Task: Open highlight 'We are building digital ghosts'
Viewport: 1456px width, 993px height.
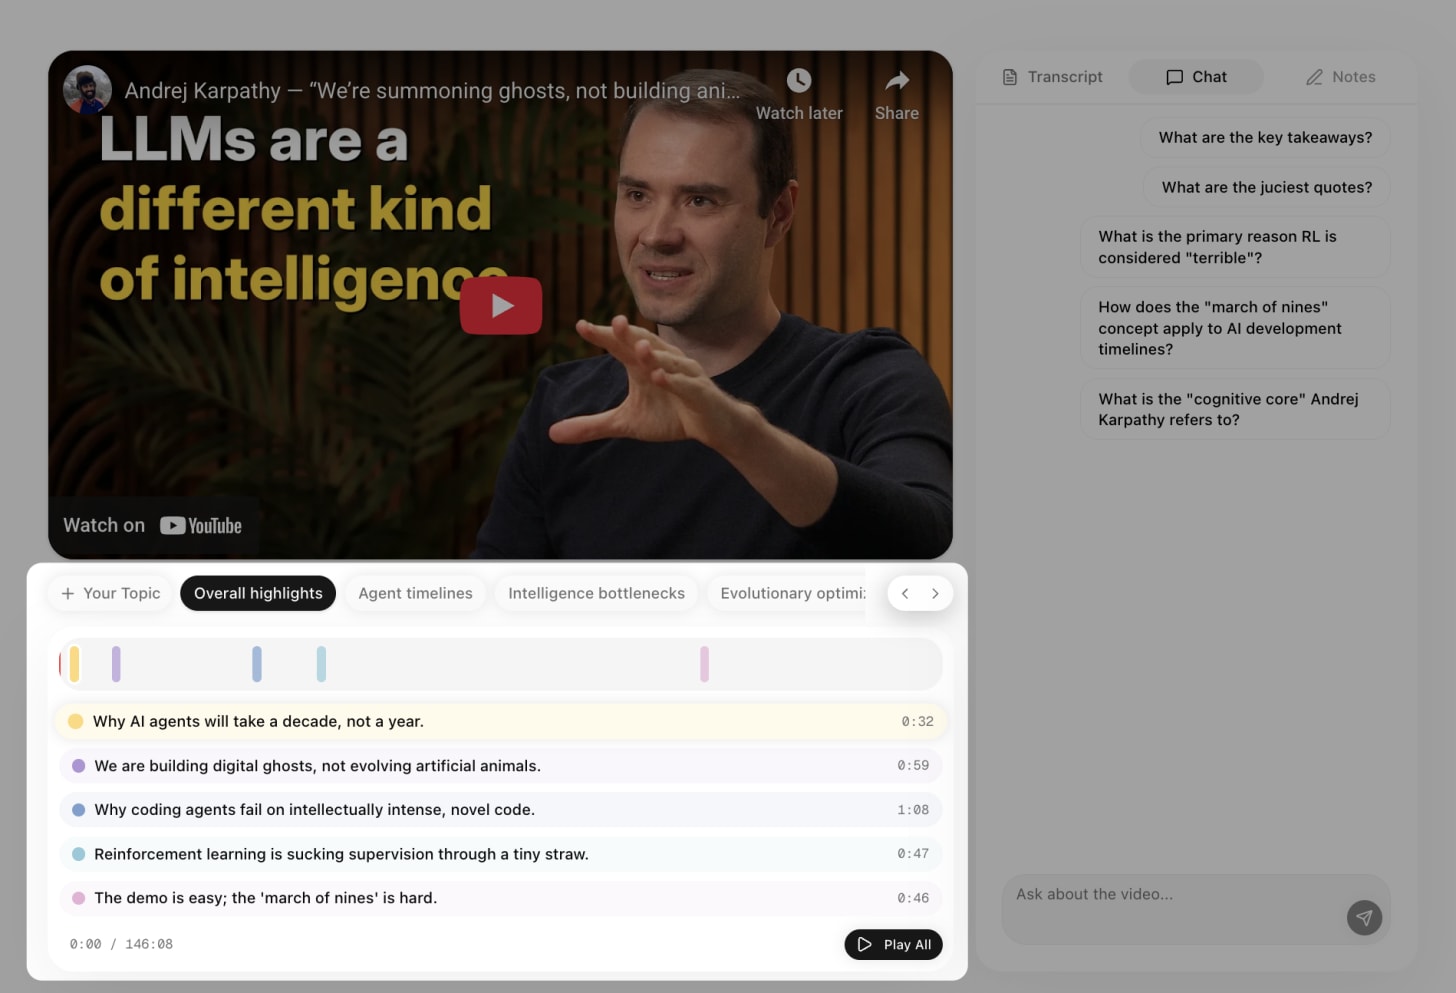Action: (500, 766)
